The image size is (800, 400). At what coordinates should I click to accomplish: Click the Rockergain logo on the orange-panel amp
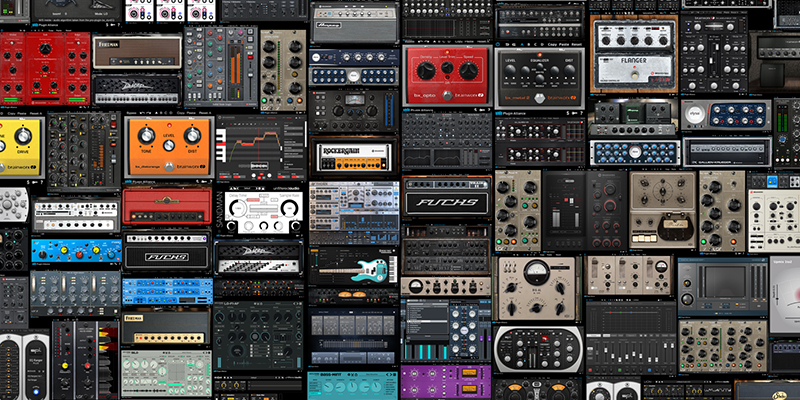(342, 149)
